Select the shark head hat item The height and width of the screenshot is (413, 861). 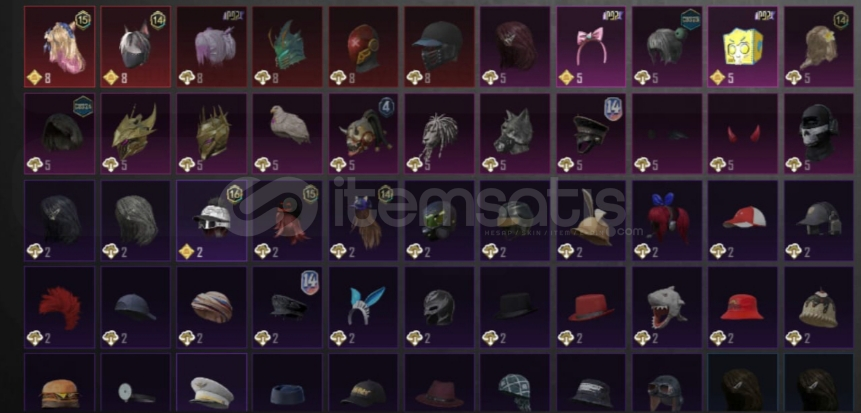tap(667, 308)
